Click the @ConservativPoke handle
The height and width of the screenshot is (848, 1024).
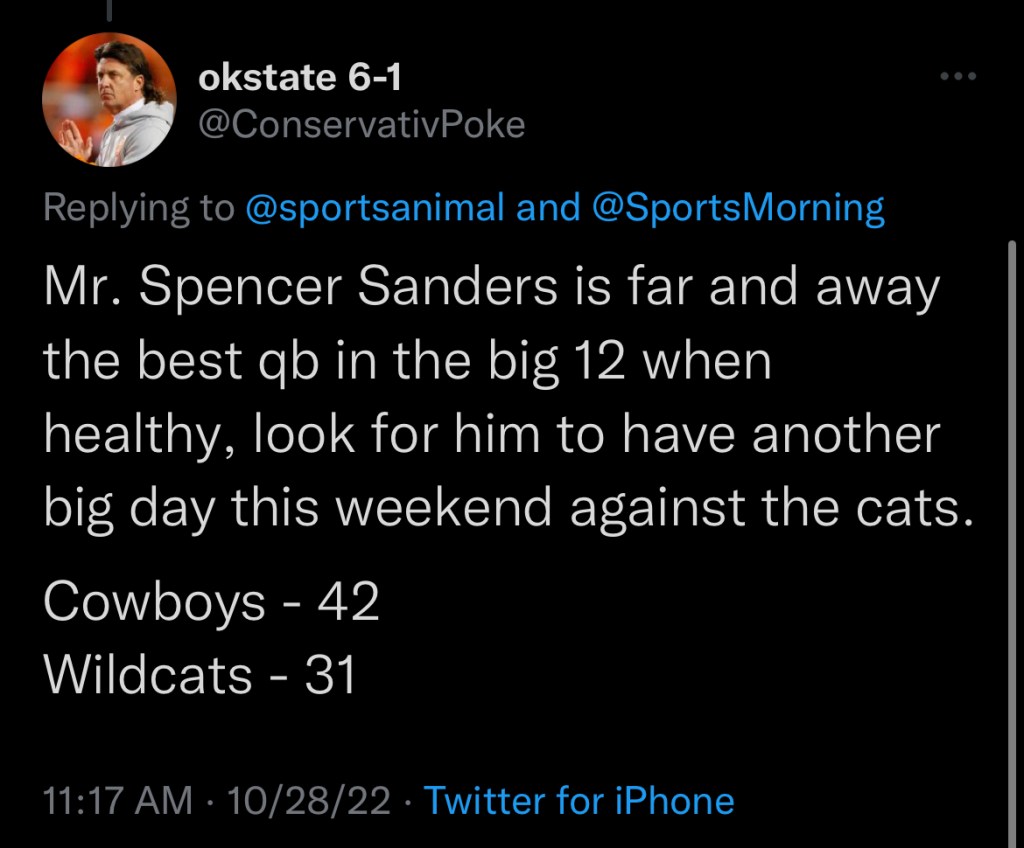click(362, 125)
